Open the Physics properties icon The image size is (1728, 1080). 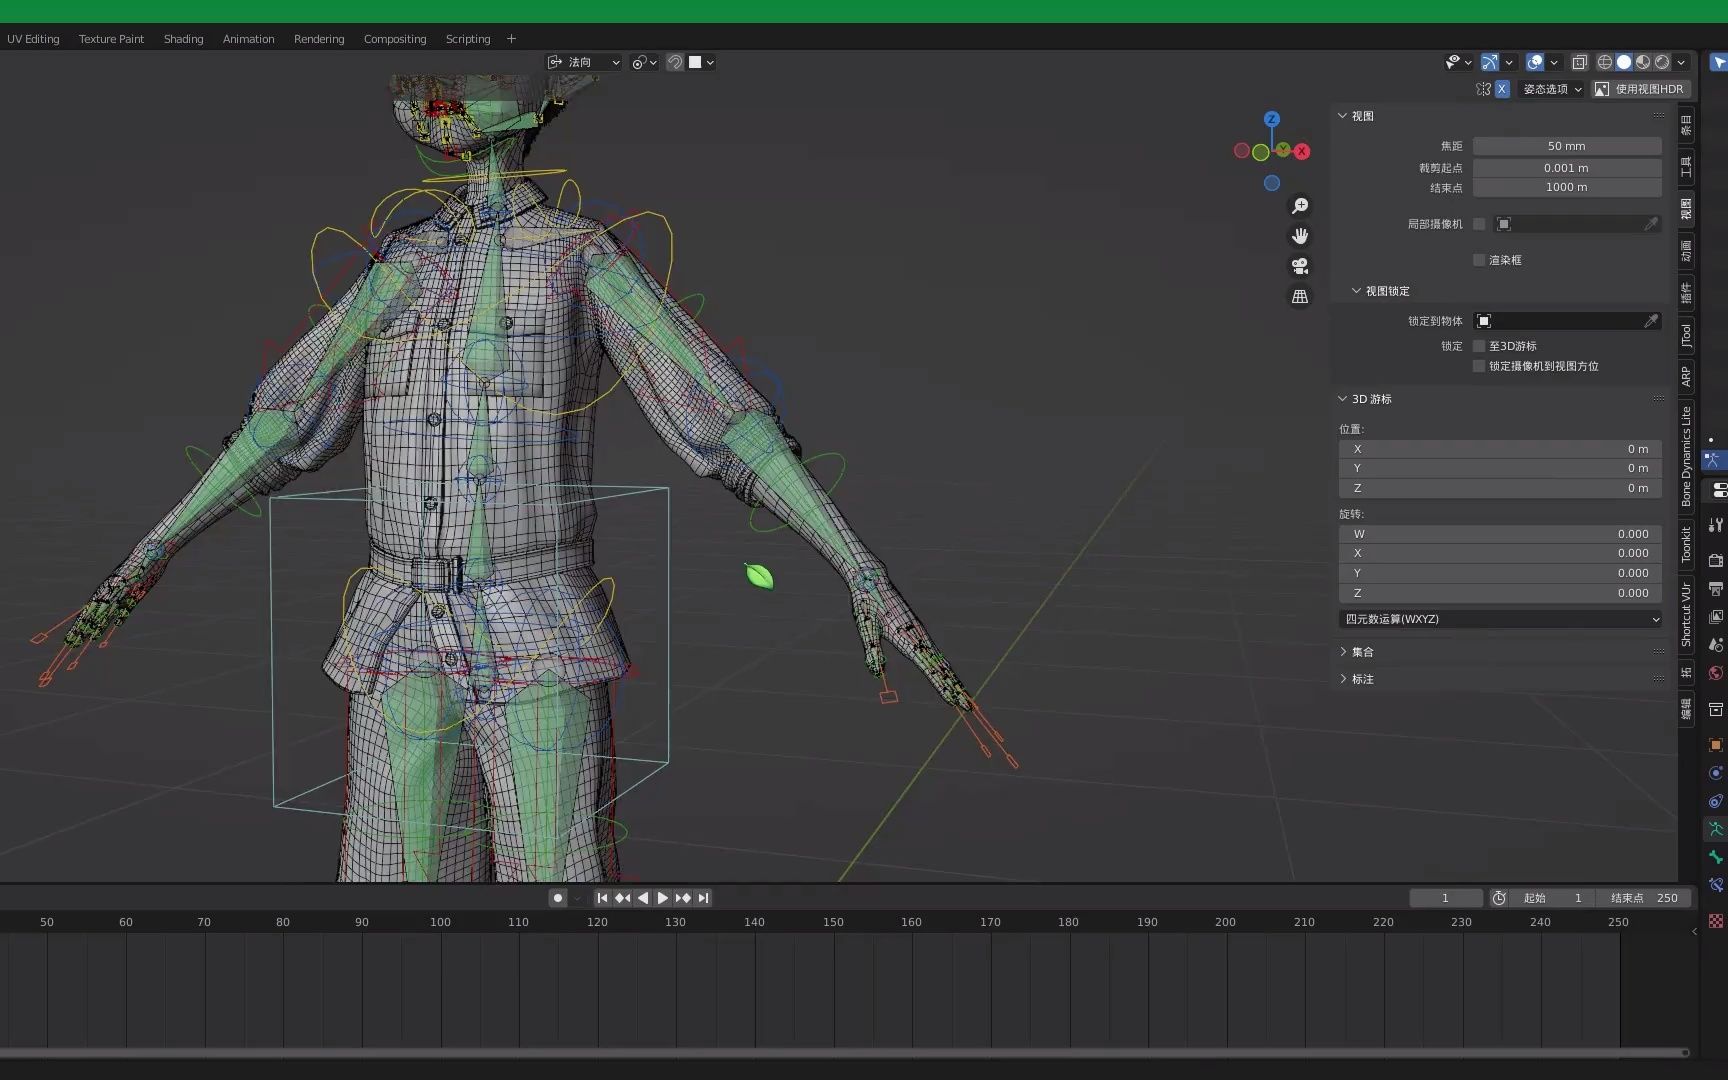coord(1716,773)
